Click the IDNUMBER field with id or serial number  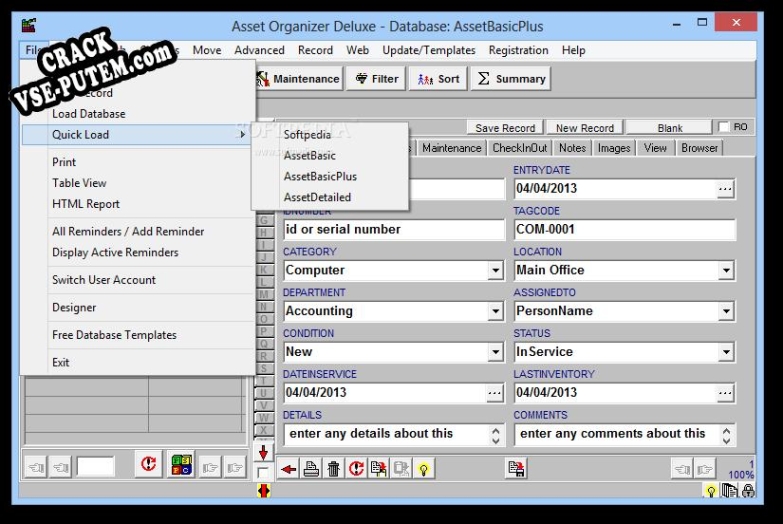tap(393, 230)
